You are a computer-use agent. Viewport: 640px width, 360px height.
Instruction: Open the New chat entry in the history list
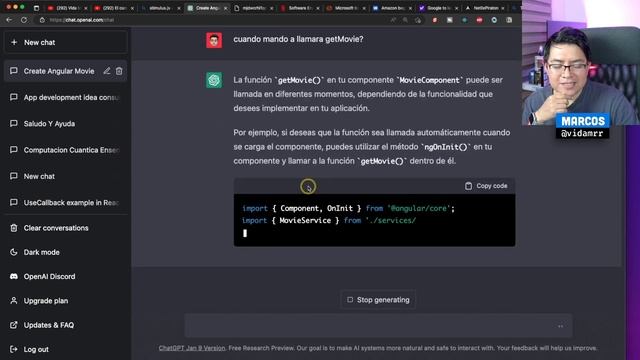(x=65, y=176)
